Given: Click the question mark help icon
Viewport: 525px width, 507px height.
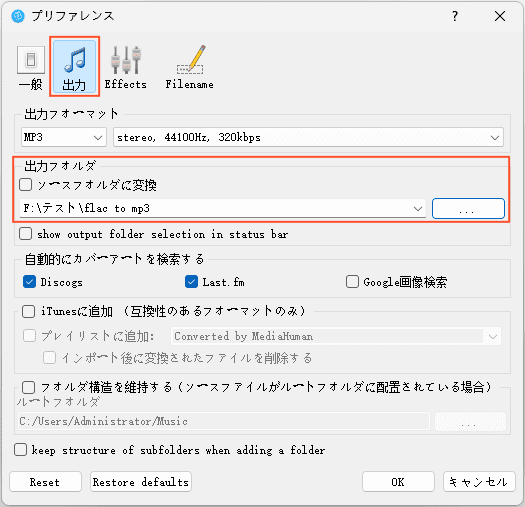Looking at the screenshot, I should coord(455,16).
